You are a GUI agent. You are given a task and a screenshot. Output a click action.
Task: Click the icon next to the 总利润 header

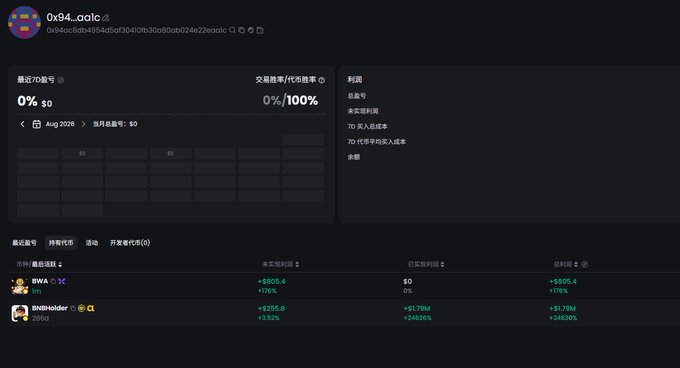click(x=585, y=264)
